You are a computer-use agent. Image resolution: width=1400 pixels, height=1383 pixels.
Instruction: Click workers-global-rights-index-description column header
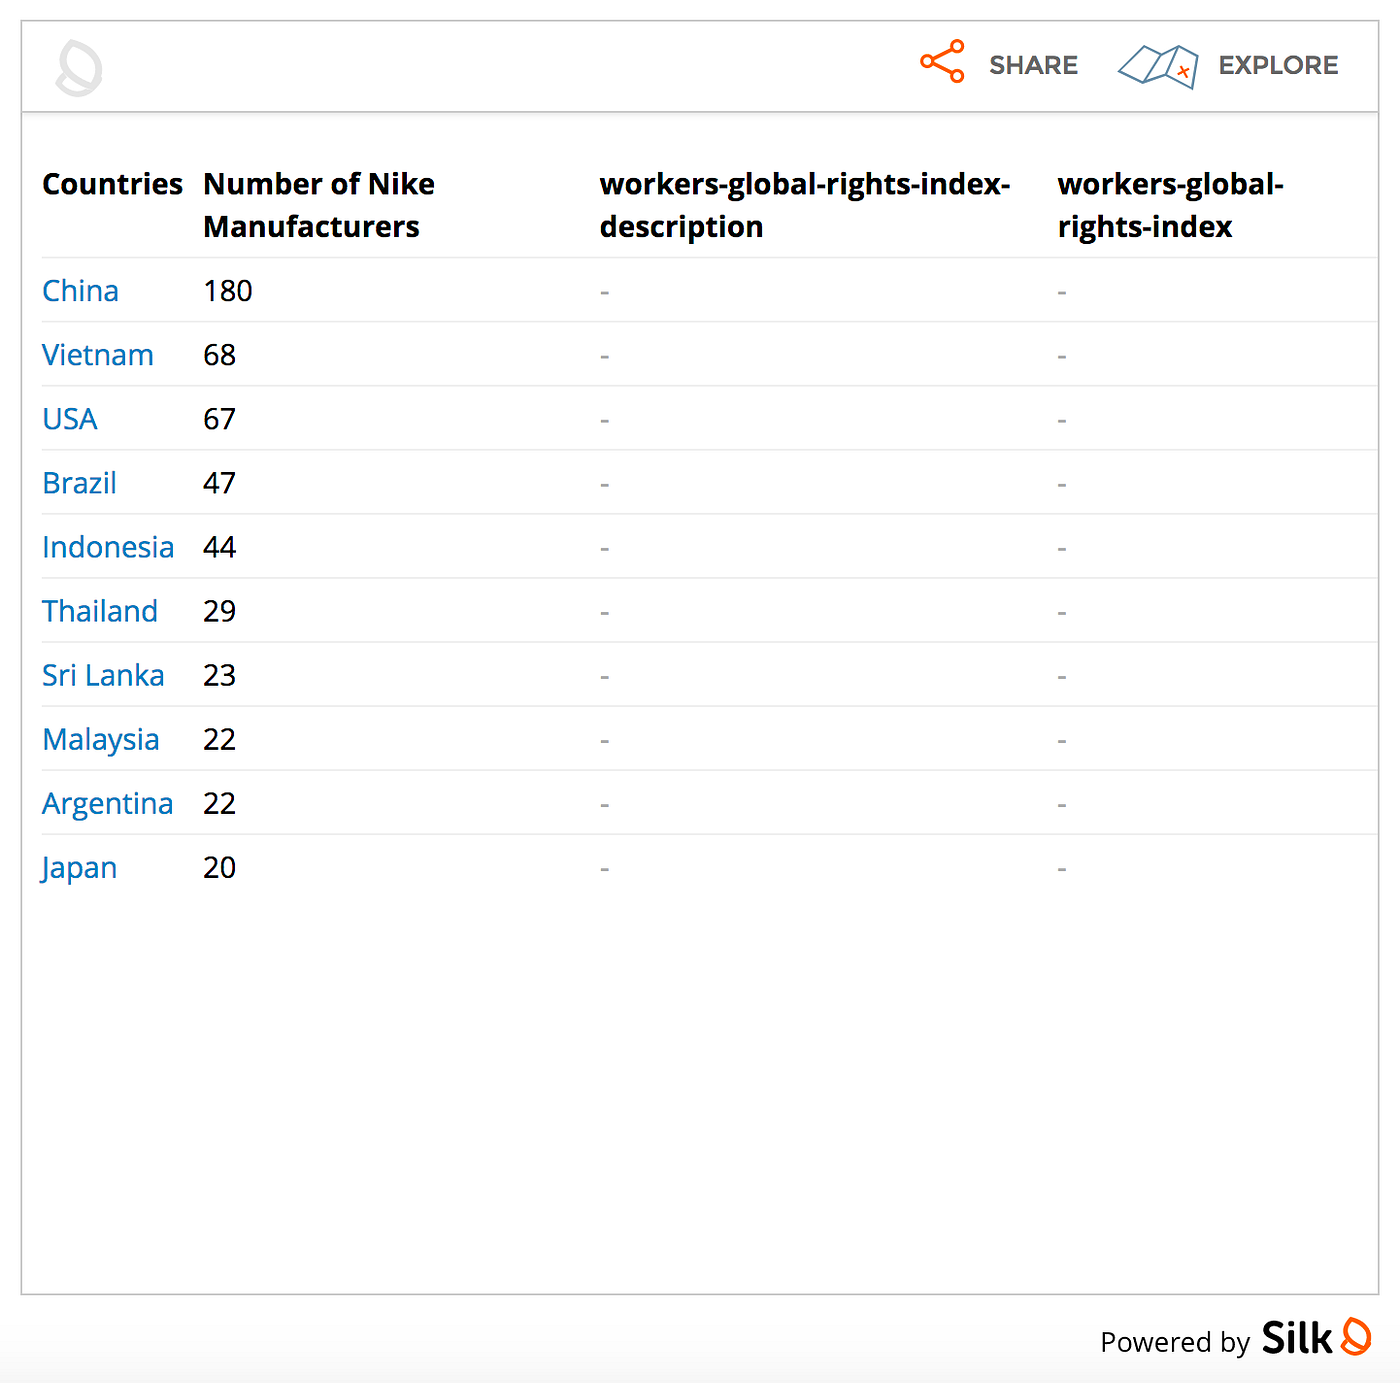click(x=805, y=205)
